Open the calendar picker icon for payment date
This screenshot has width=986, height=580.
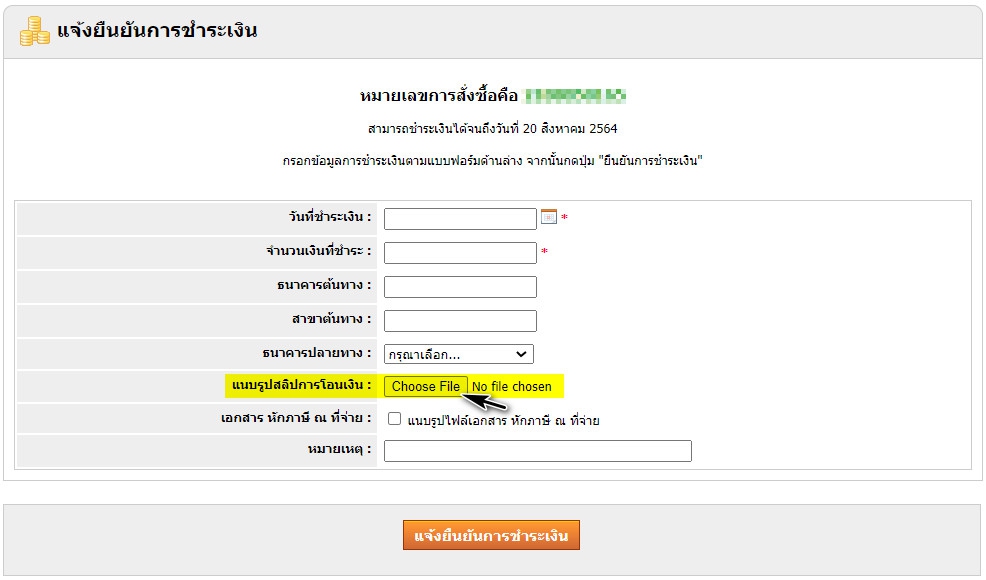pyautogui.click(x=548, y=217)
